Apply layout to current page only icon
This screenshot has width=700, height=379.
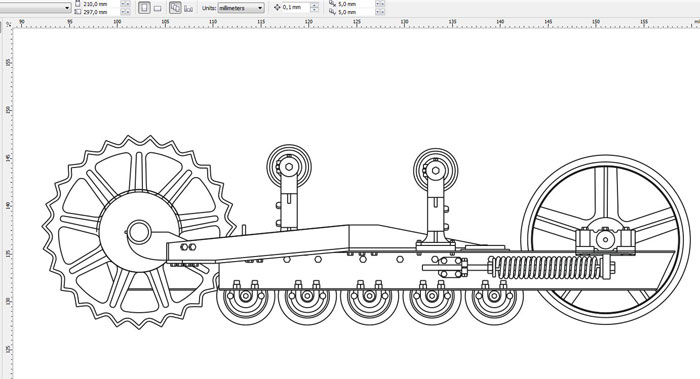pyautogui.click(x=188, y=8)
